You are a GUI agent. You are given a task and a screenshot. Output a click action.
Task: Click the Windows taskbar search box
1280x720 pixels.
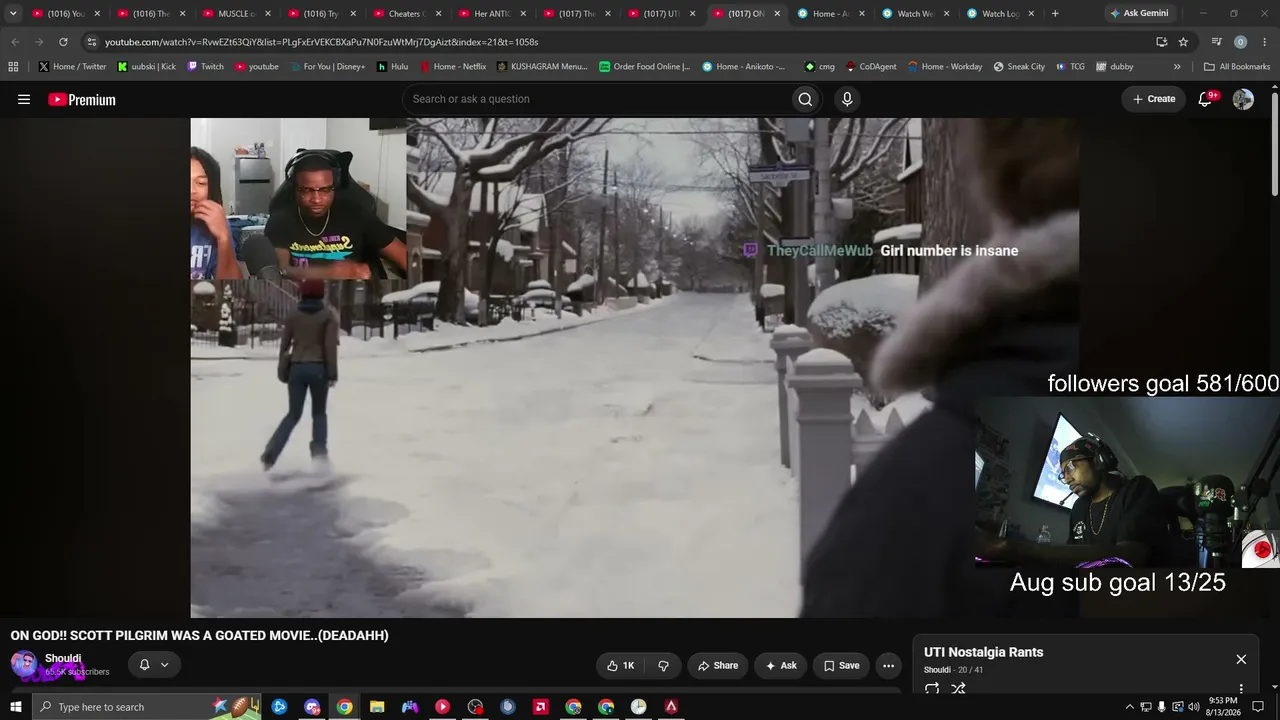pyautogui.click(x=148, y=707)
